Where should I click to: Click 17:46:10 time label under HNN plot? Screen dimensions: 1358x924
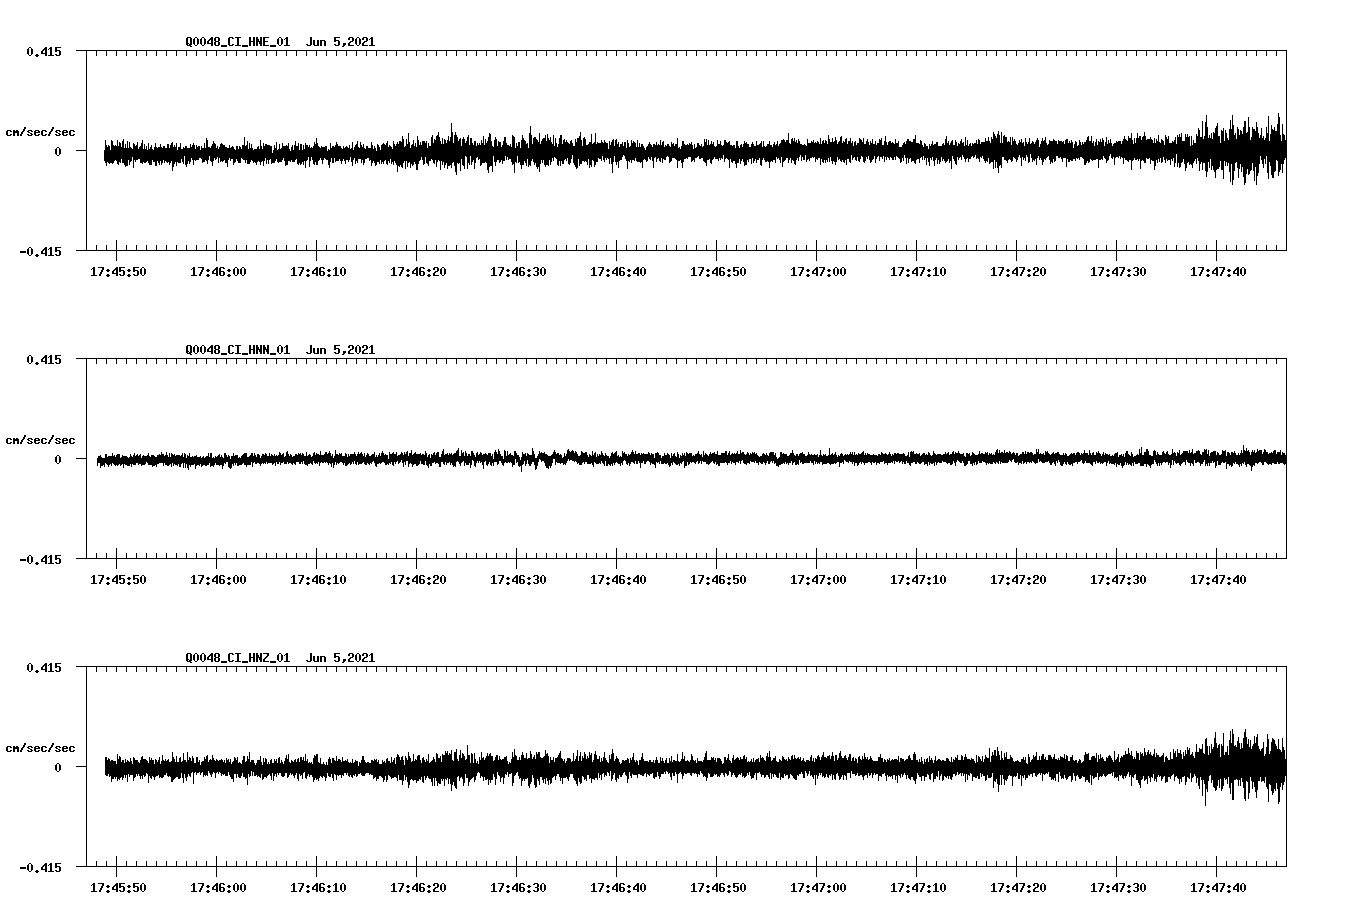coord(318,580)
